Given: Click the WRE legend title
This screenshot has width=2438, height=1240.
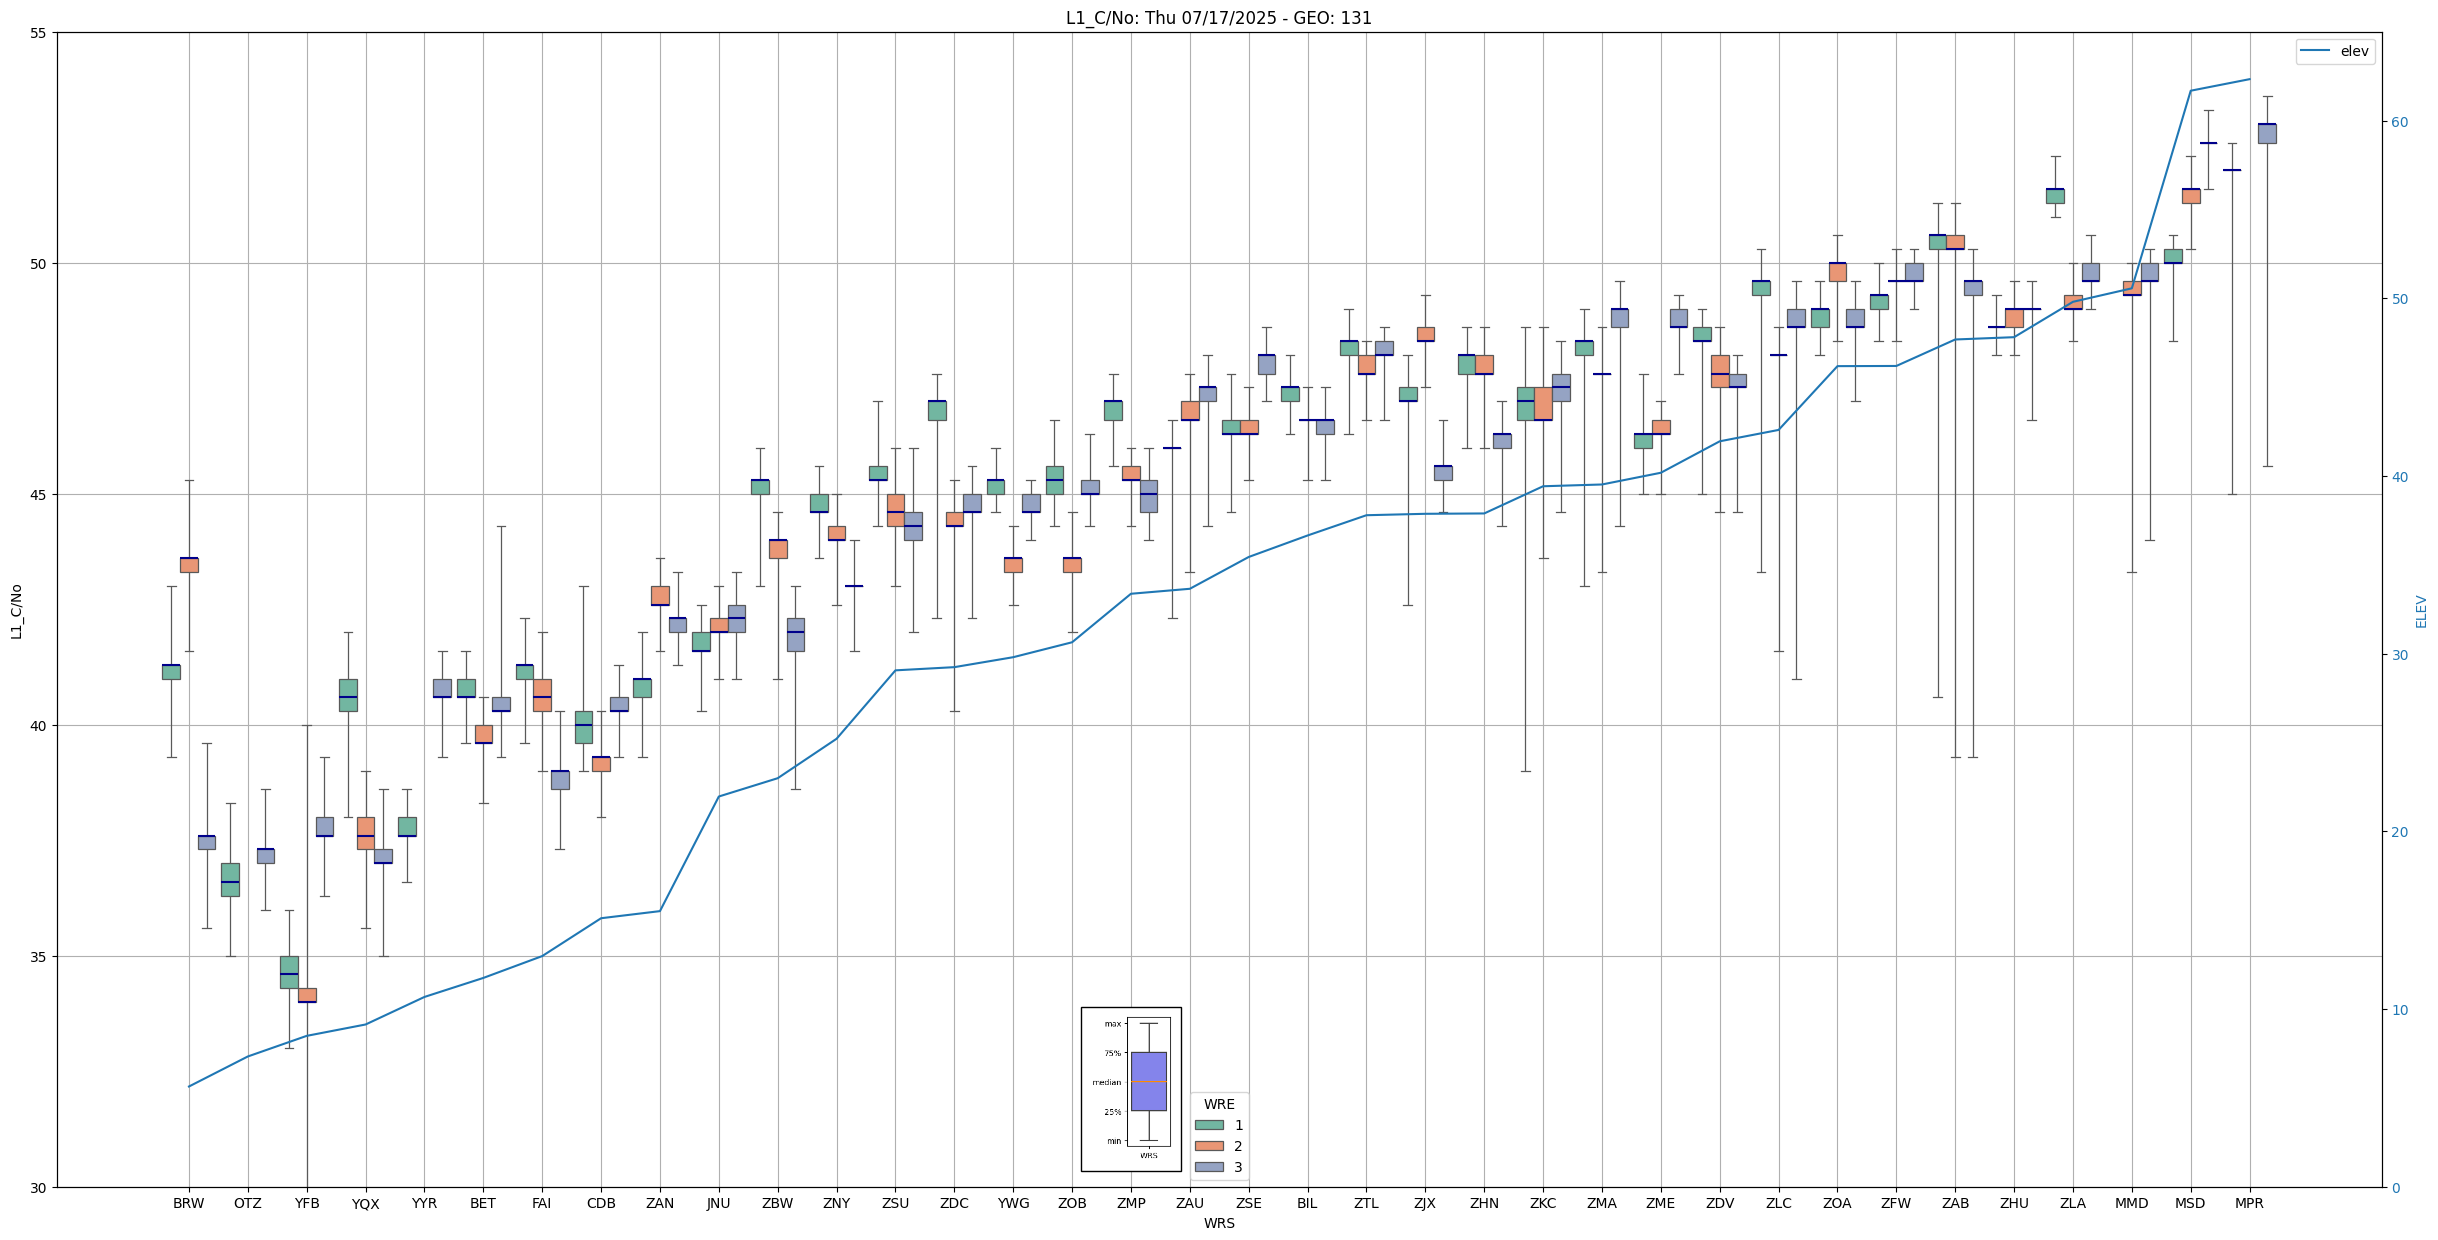Looking at the screenshot, I should coord(1218,1104).
